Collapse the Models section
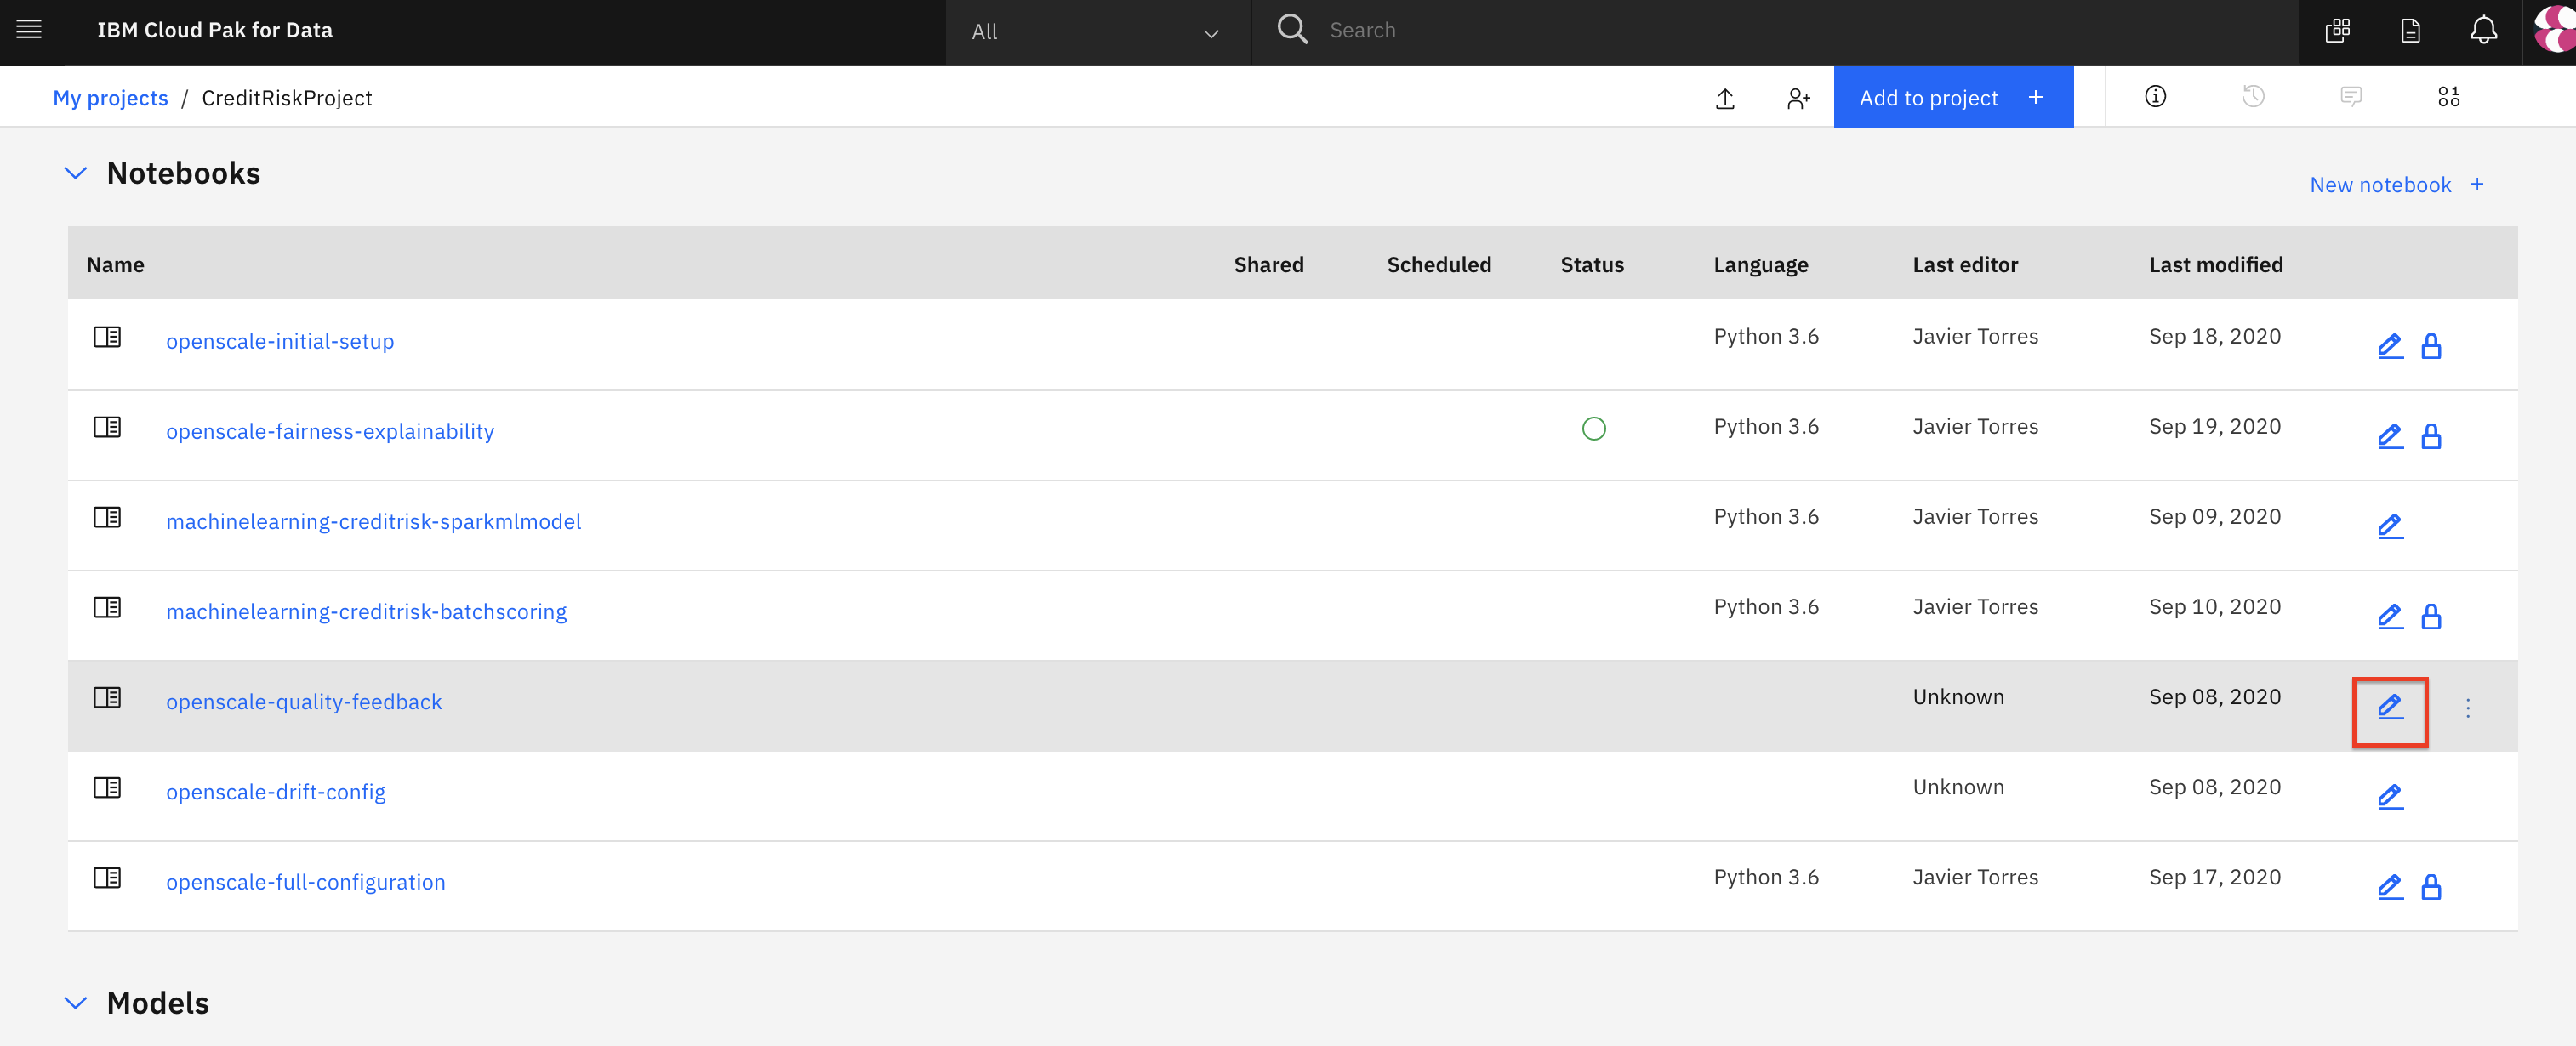This screenshot has width=2576, height=1046. [x=75, y=1003]
